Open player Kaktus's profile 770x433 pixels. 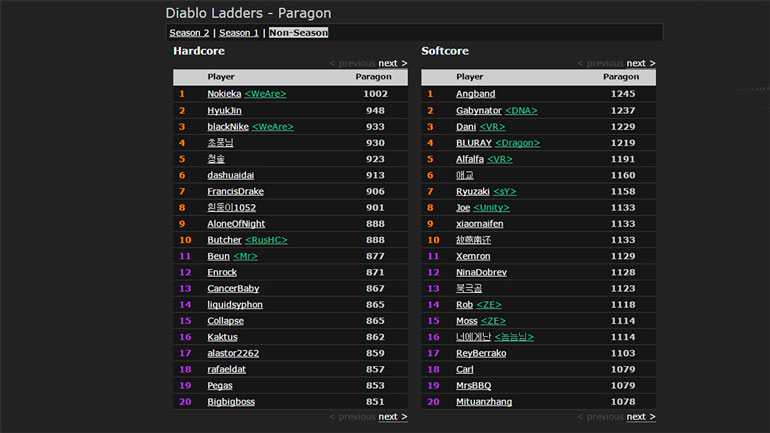tap(222, 337)
